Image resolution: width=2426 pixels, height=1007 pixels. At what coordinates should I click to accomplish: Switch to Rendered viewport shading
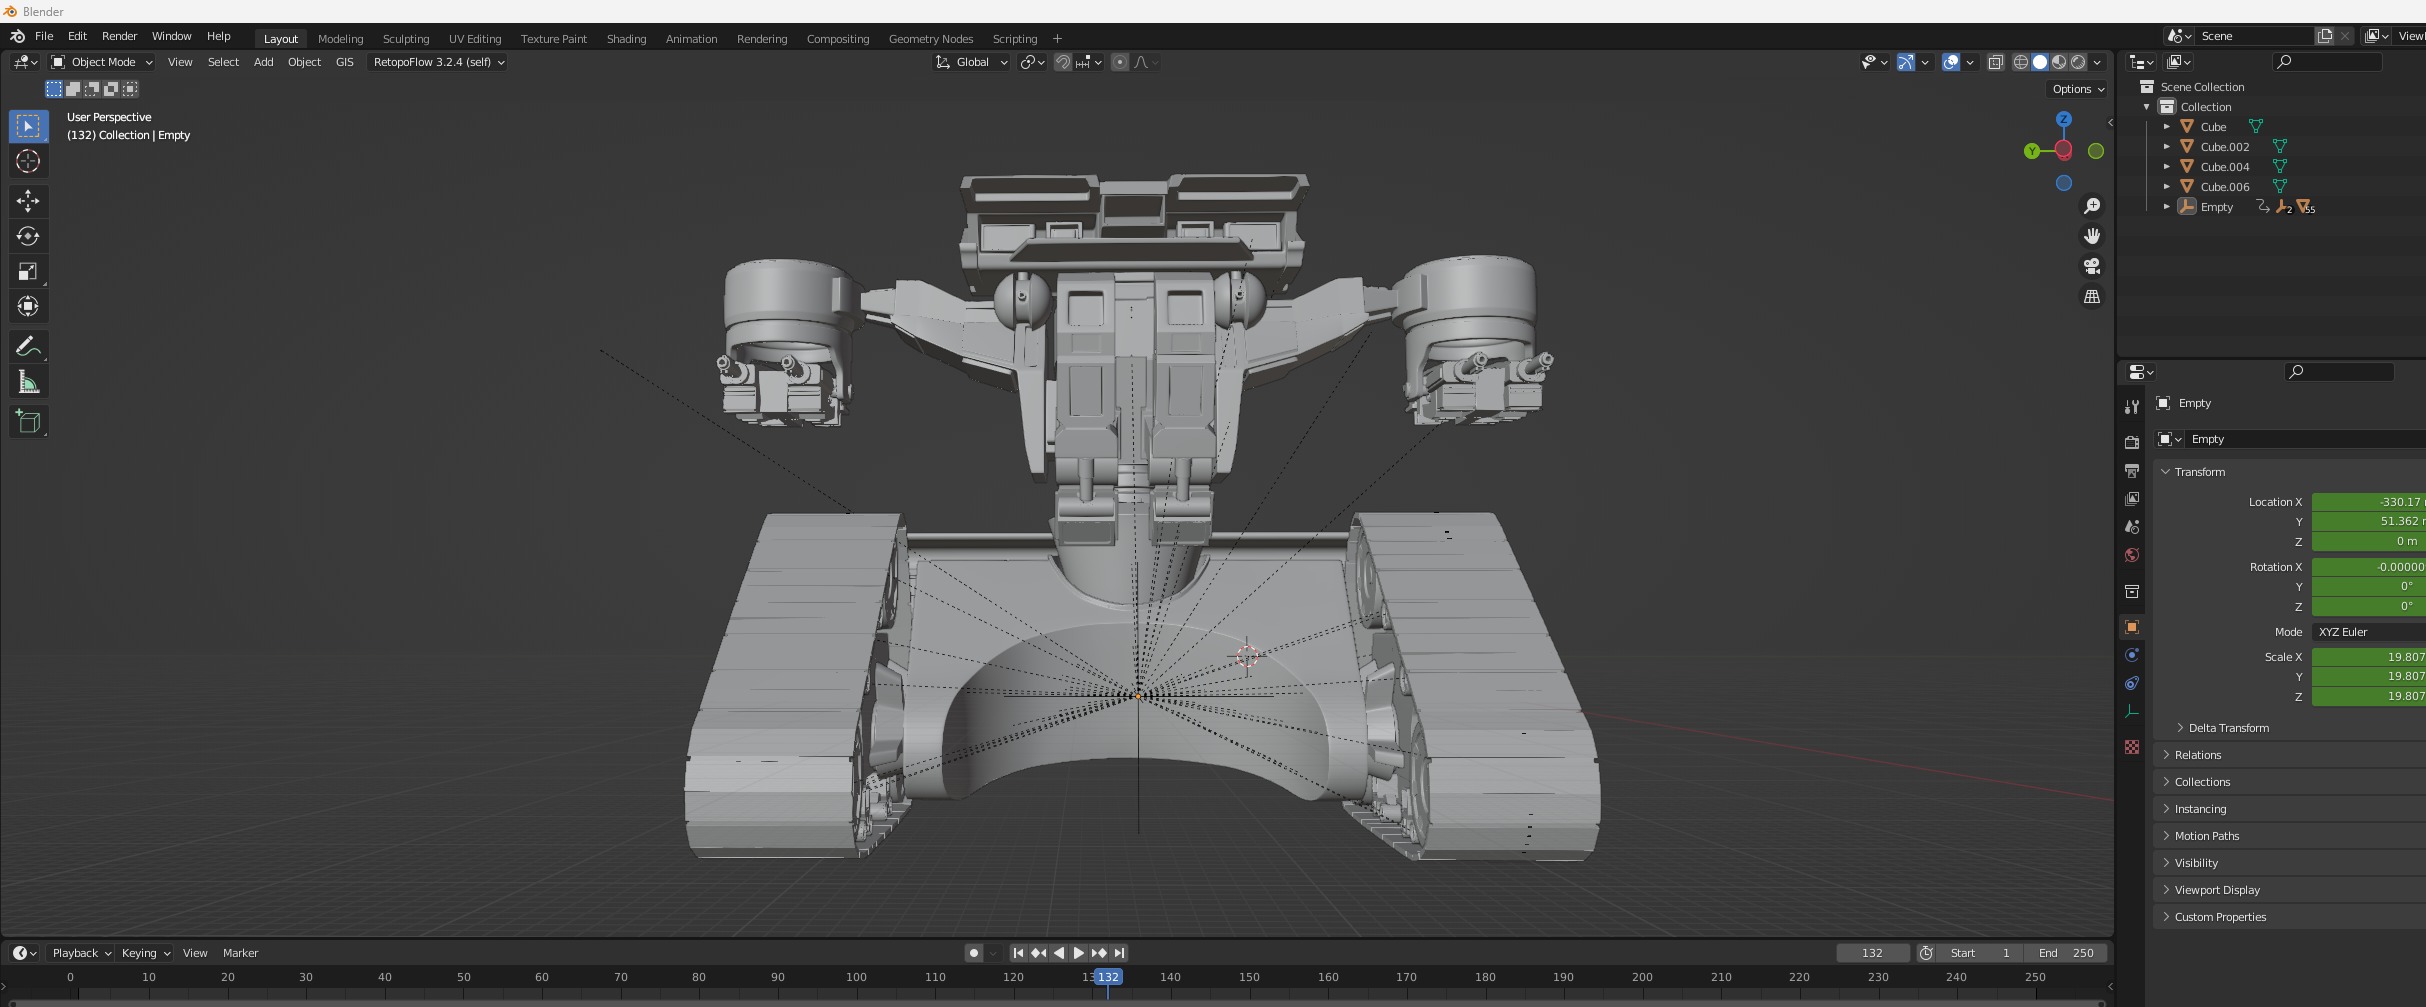tap(2078, 62)
